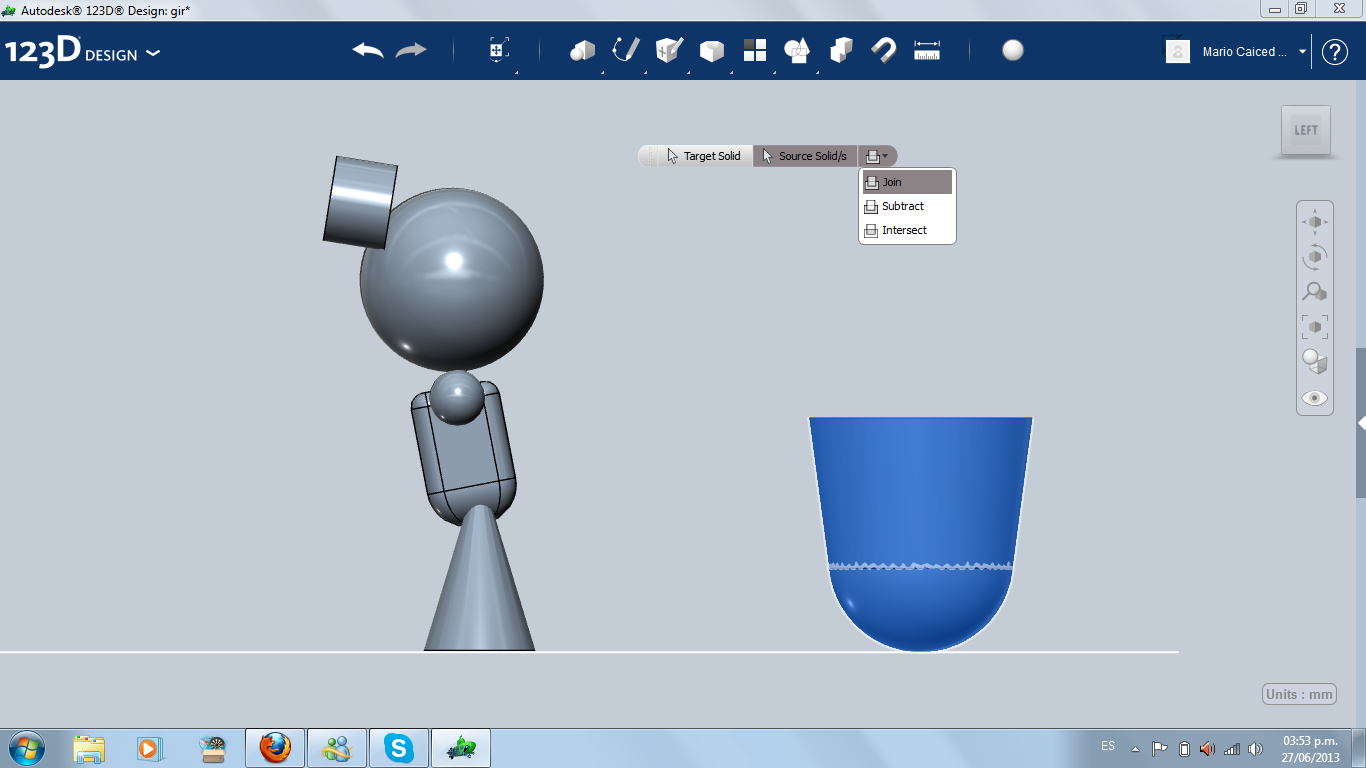
Task: Open the Transform tool in the toolbar
Action: (499, 50)
